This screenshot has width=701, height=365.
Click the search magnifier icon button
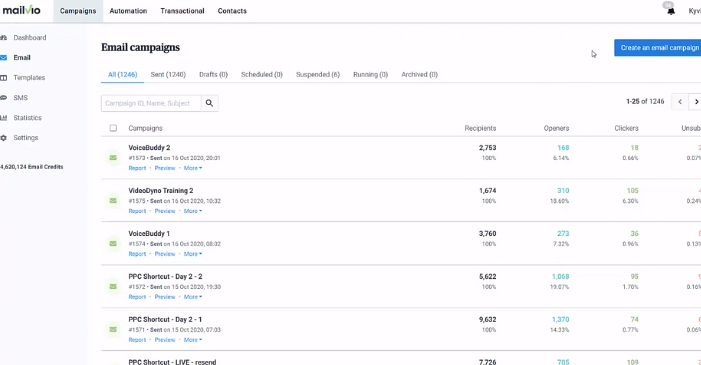pyautogui.click(x=209, y=103)
